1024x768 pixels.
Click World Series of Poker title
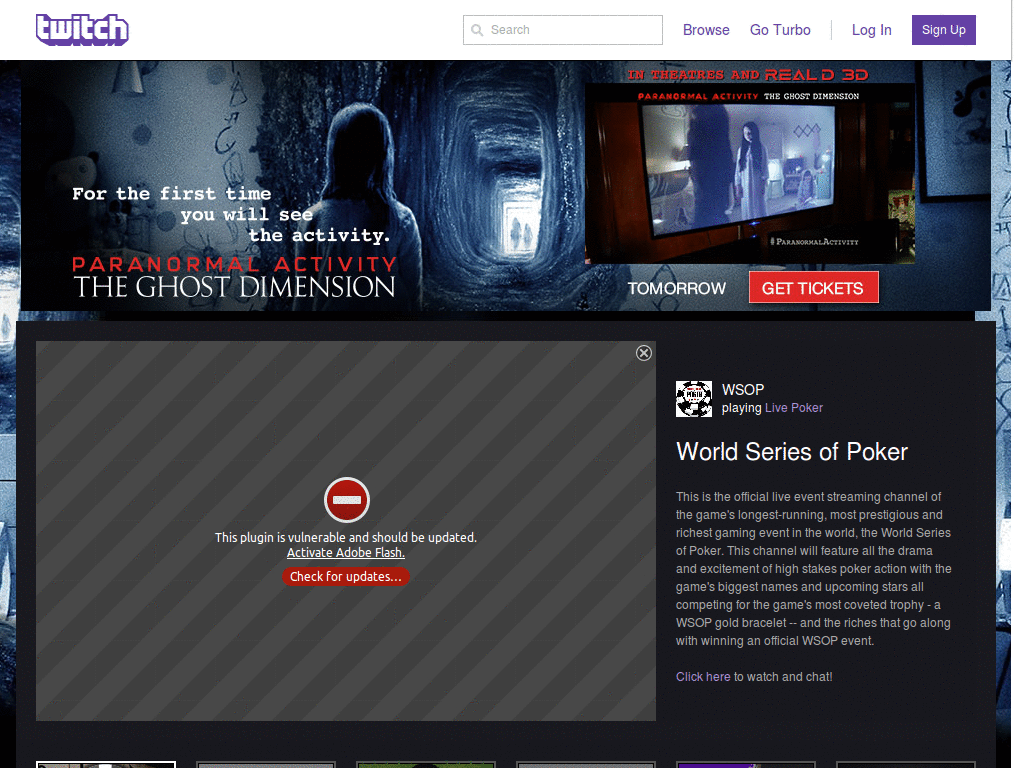pyautogui.click(x=792, y=452)
